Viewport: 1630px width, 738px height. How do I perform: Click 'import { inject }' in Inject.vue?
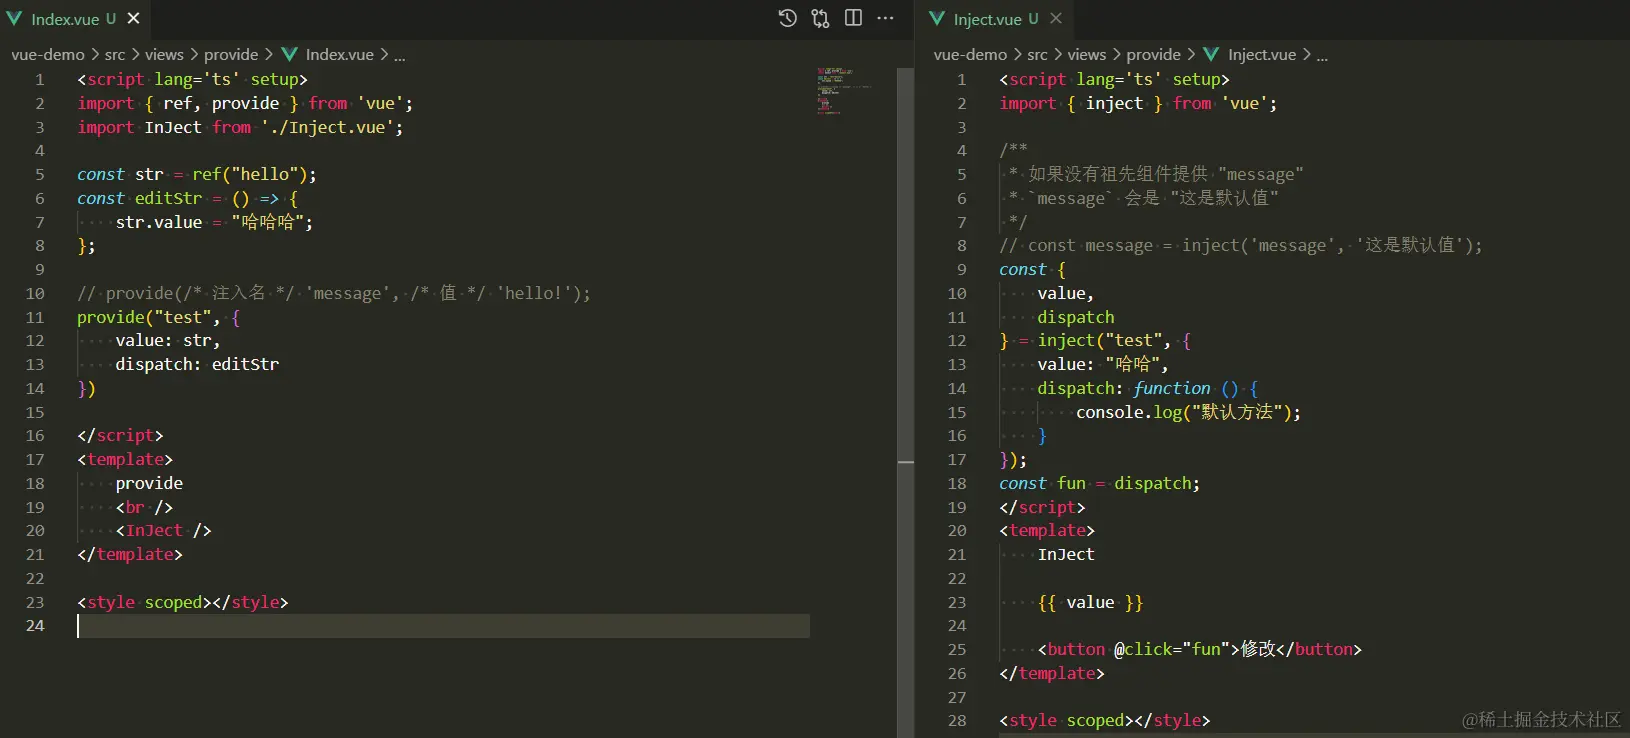(x=1081, y=104)
